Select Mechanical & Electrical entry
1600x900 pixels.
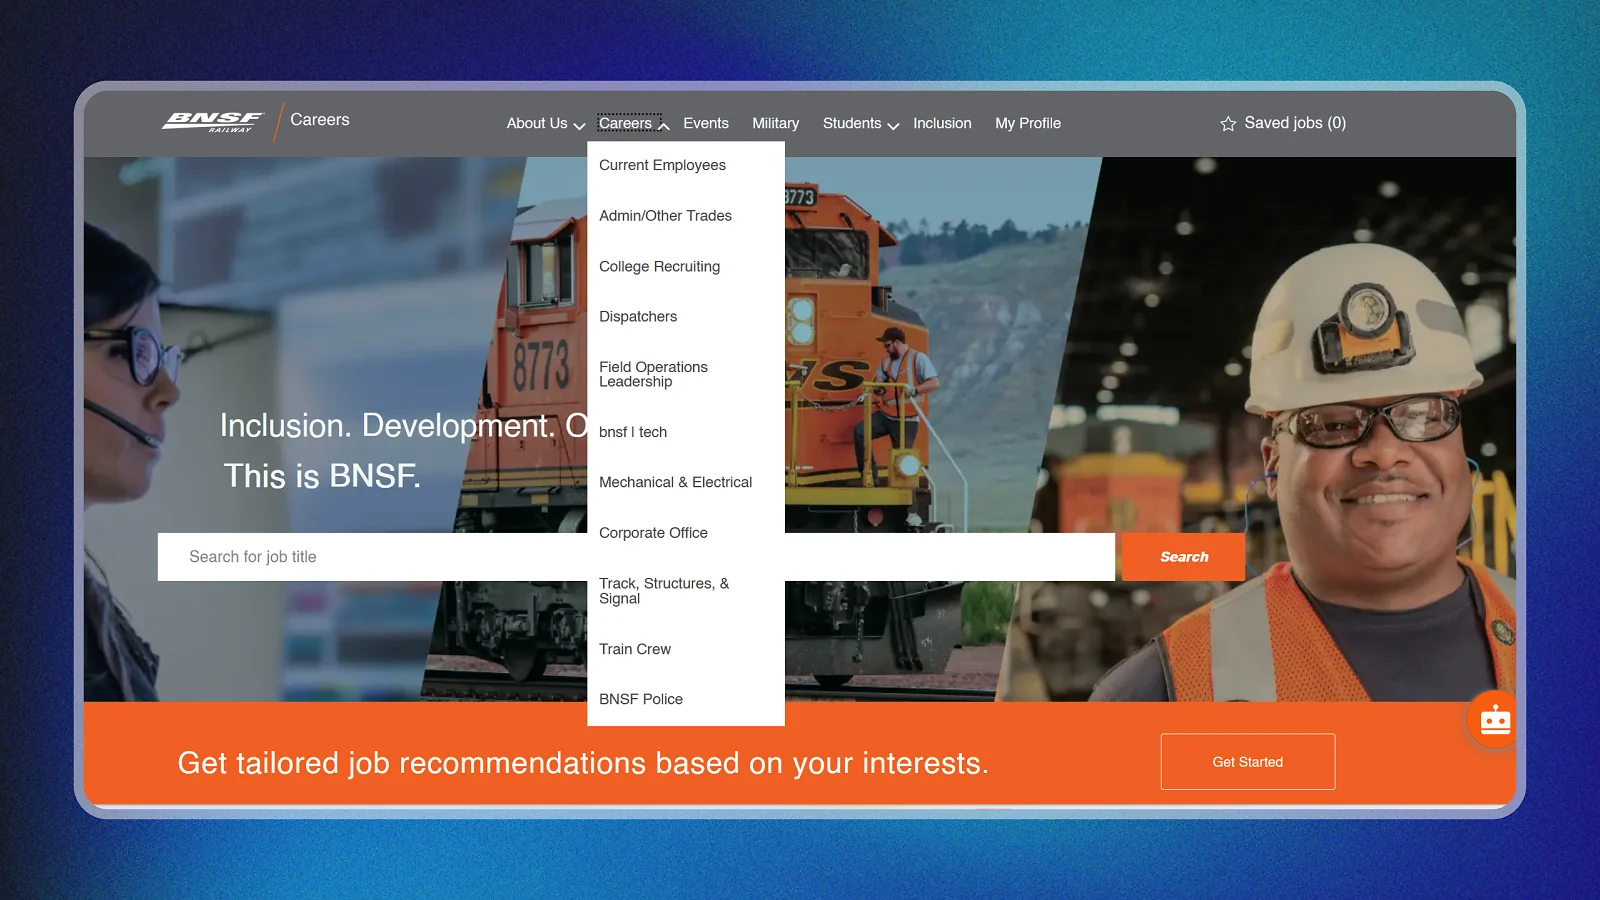[x=676, y=482]
